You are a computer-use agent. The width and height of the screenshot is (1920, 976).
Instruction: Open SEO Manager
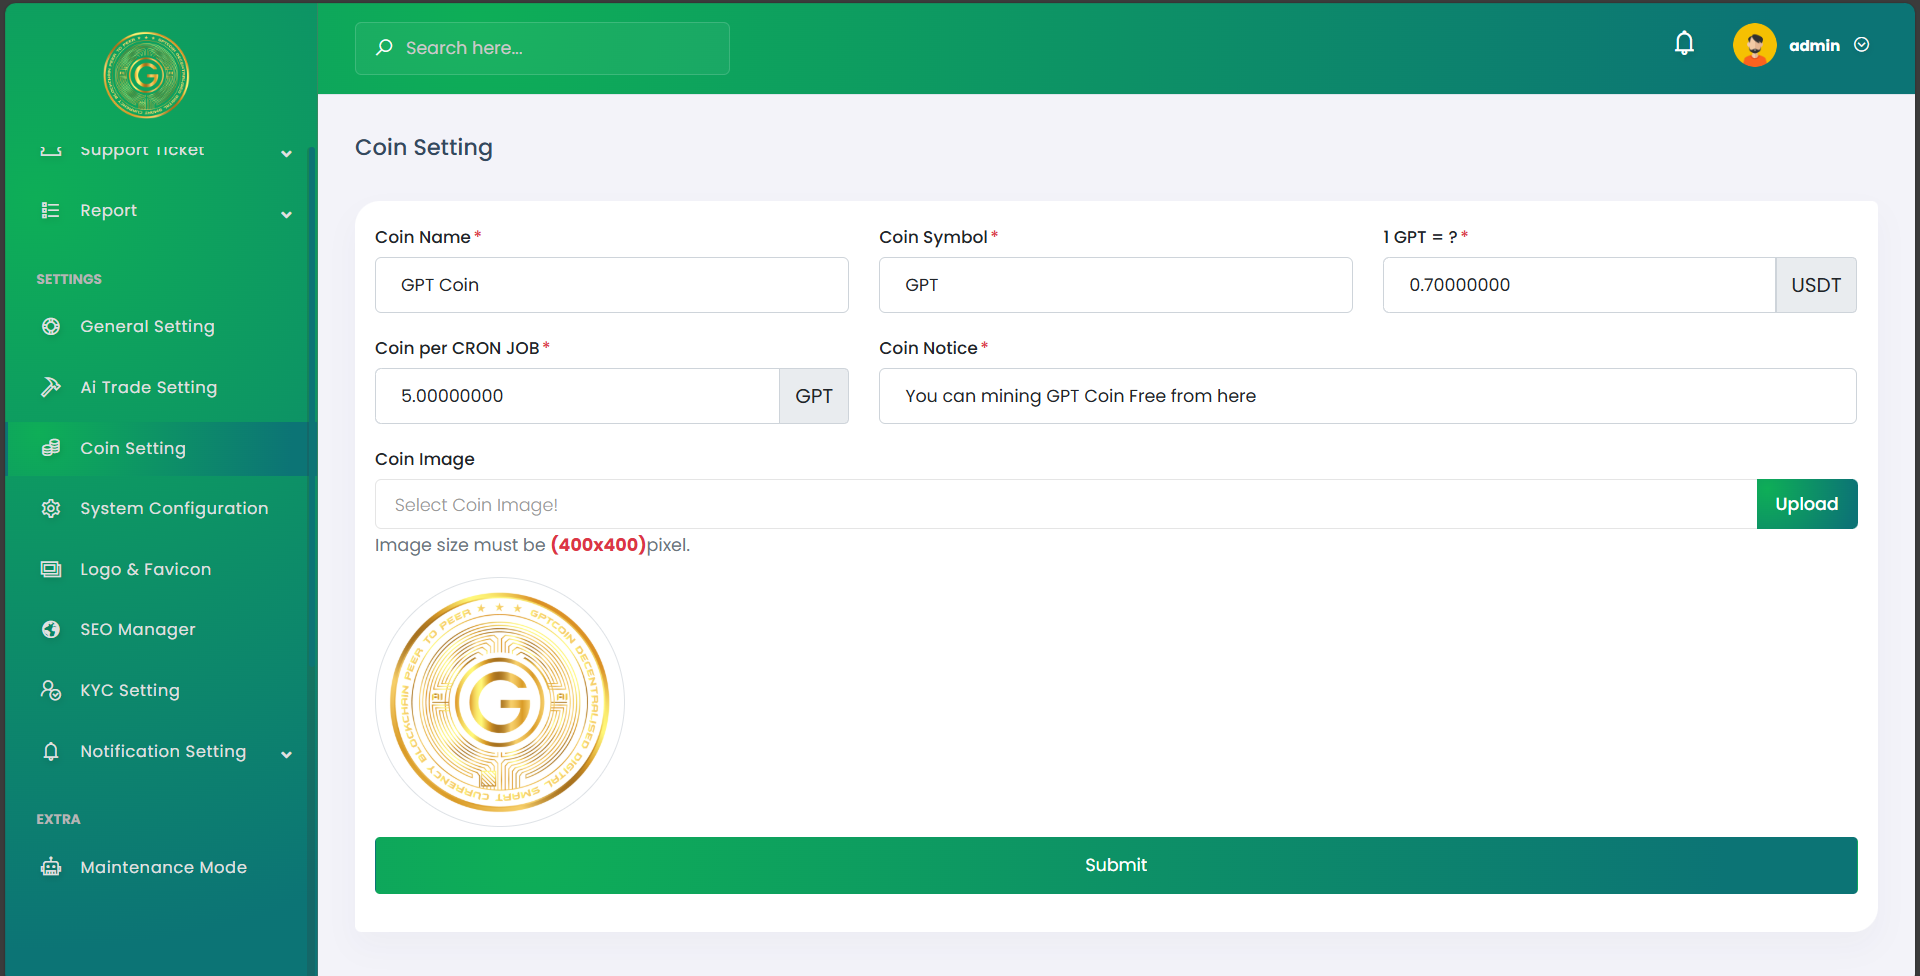[x=157, y=629]
